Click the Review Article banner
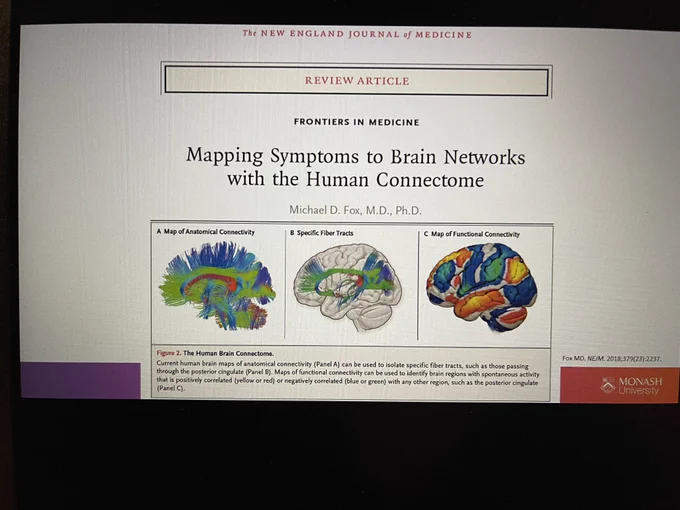 tap(356, 81)
